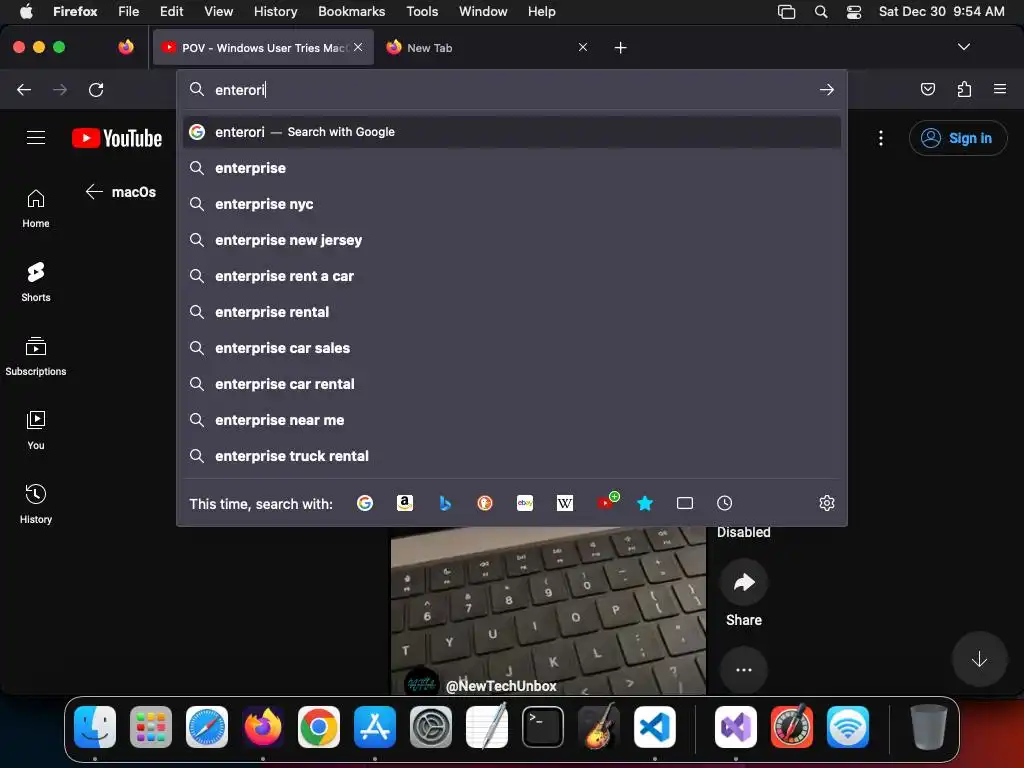Viewport: 1024px width, 768px height.
Task: Select 'enterprise car rental' suggestion
Action: [x=511, y=383]
